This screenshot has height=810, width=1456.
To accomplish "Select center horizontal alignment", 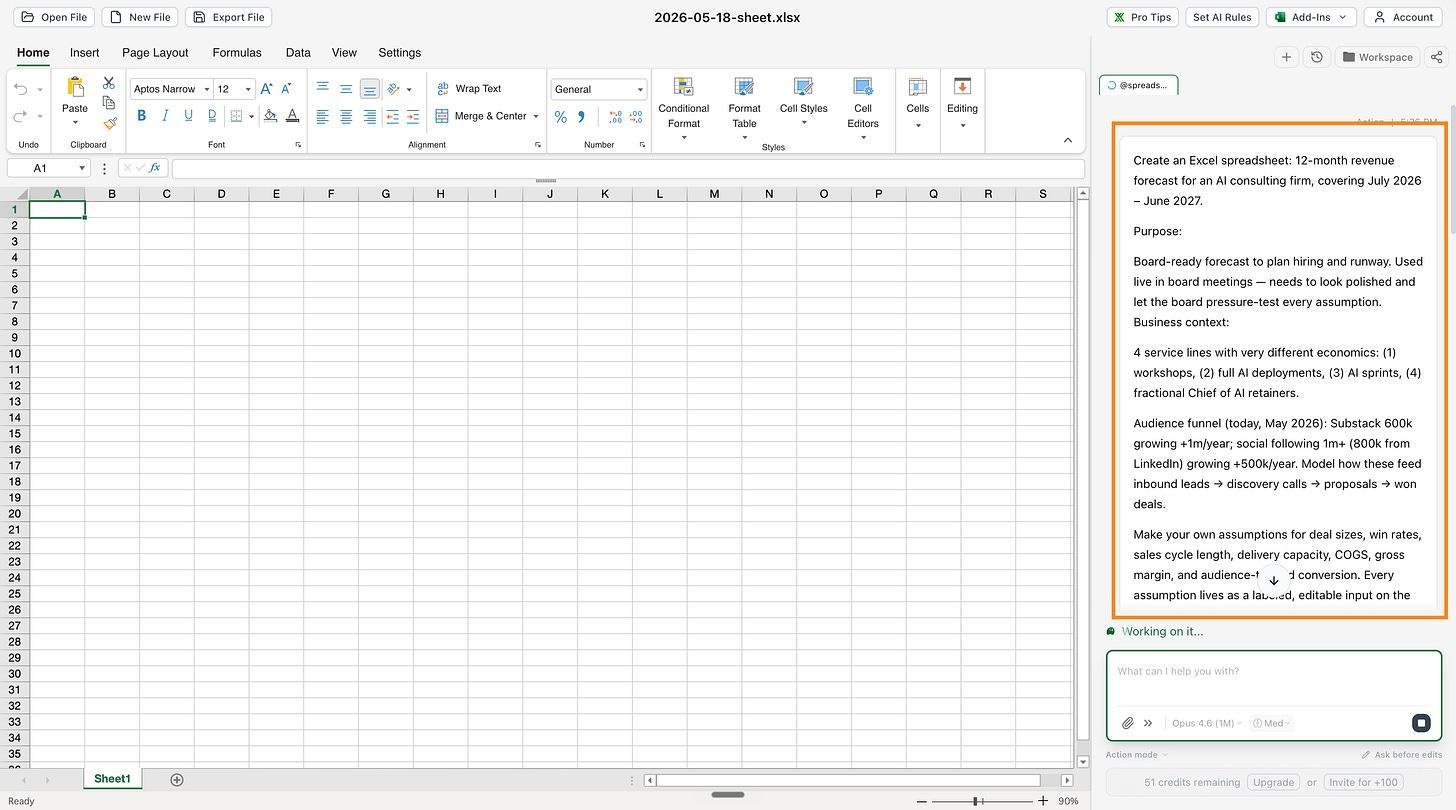I will (346, 117).
